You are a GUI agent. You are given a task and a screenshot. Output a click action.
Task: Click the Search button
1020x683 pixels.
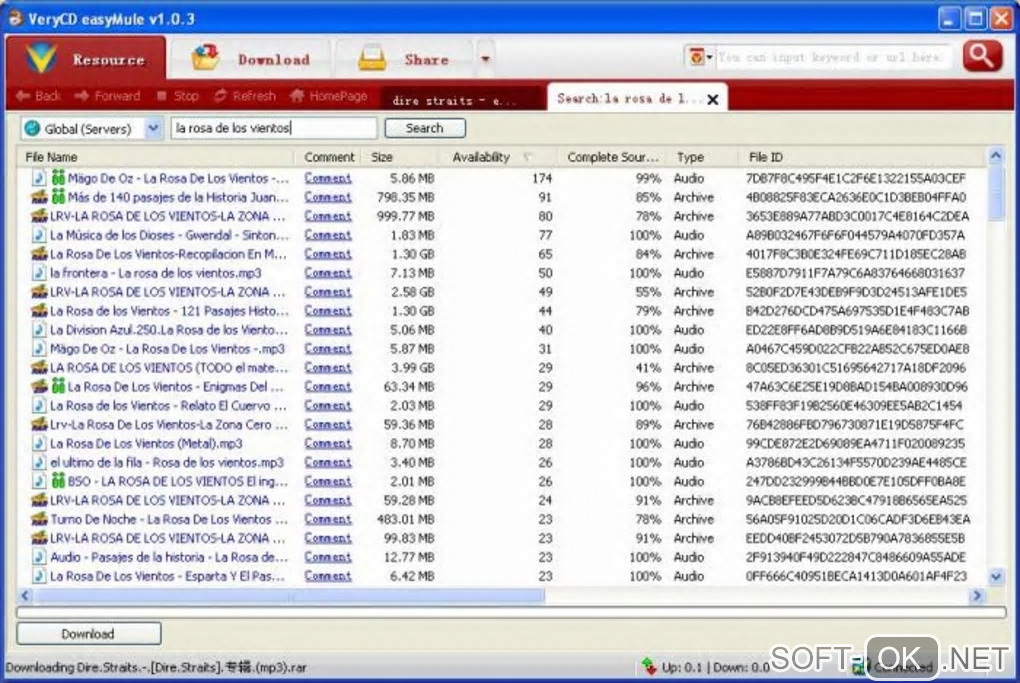425,128
